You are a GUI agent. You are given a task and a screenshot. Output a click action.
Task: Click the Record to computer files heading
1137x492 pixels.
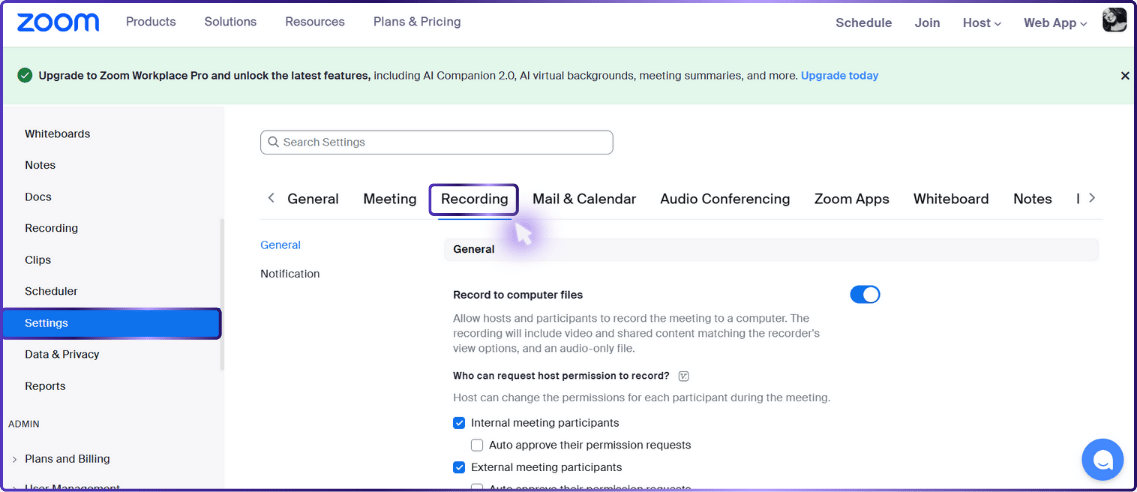click(518, 295)
